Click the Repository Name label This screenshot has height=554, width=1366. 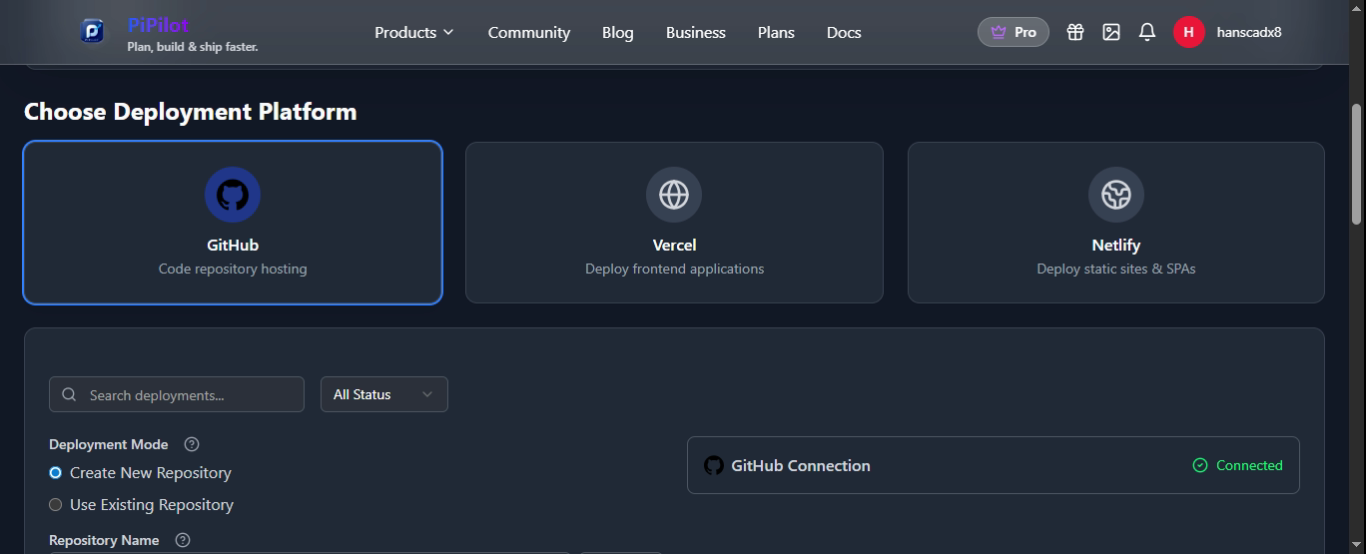tap(104, 540)
